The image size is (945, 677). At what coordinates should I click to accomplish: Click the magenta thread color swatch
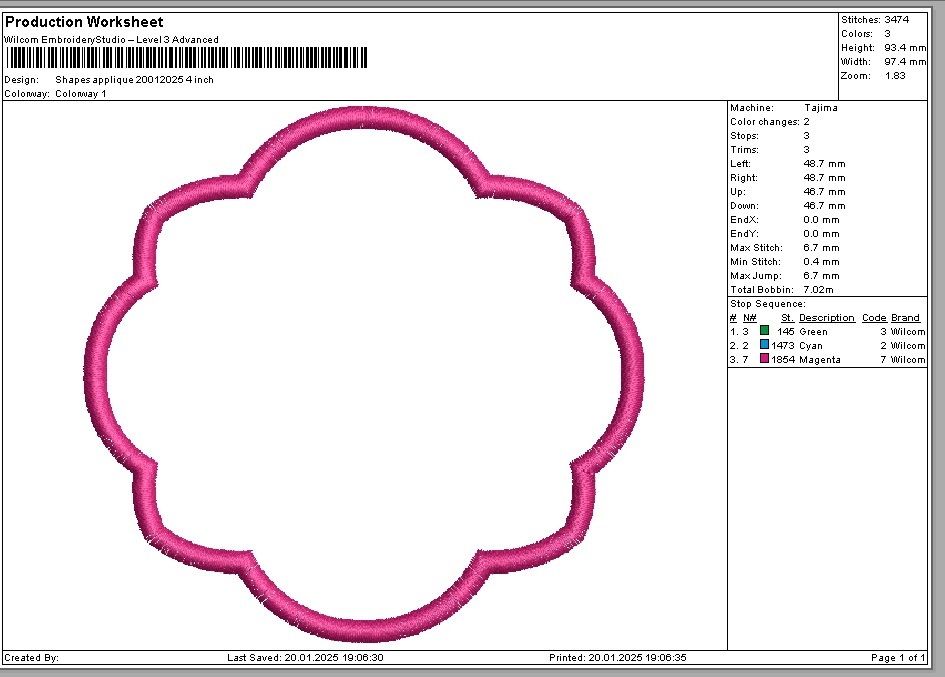765,359
